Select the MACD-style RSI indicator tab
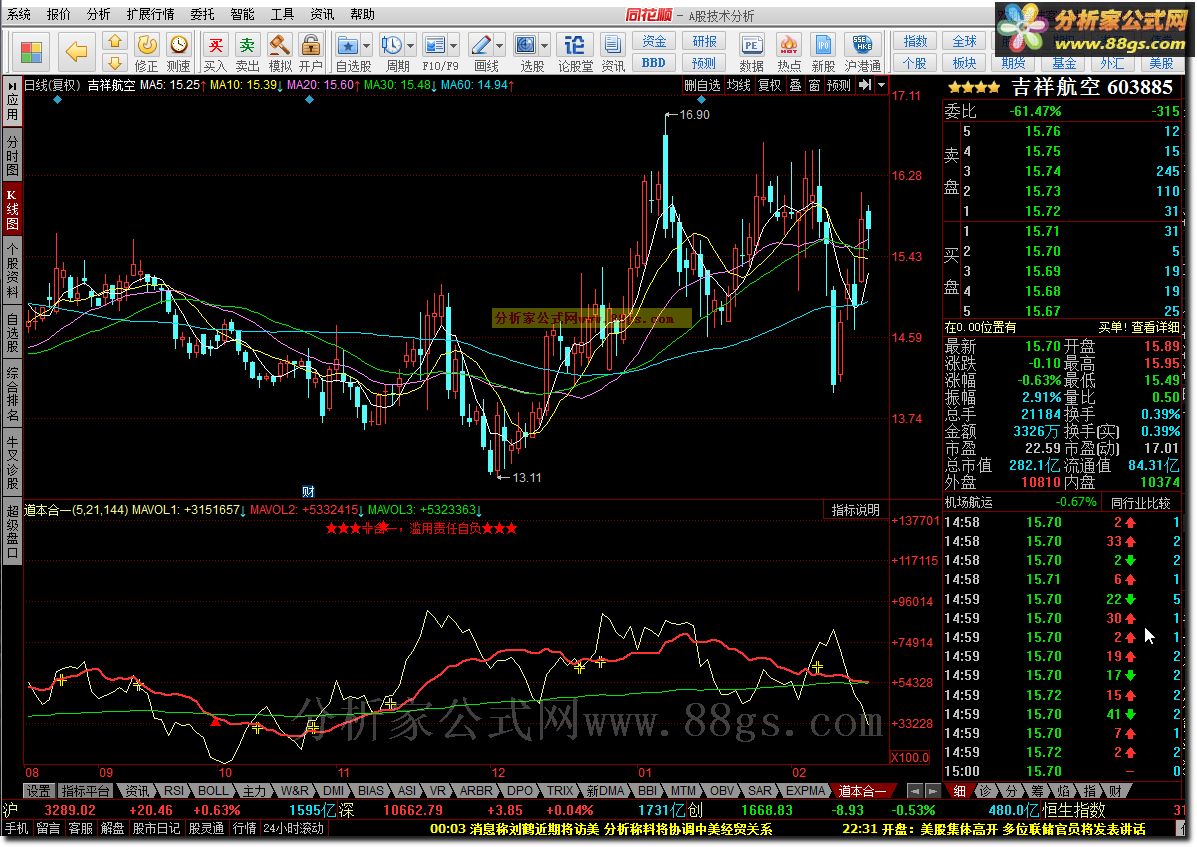This screenshot has height=847, width=1197. coord(174,791)
